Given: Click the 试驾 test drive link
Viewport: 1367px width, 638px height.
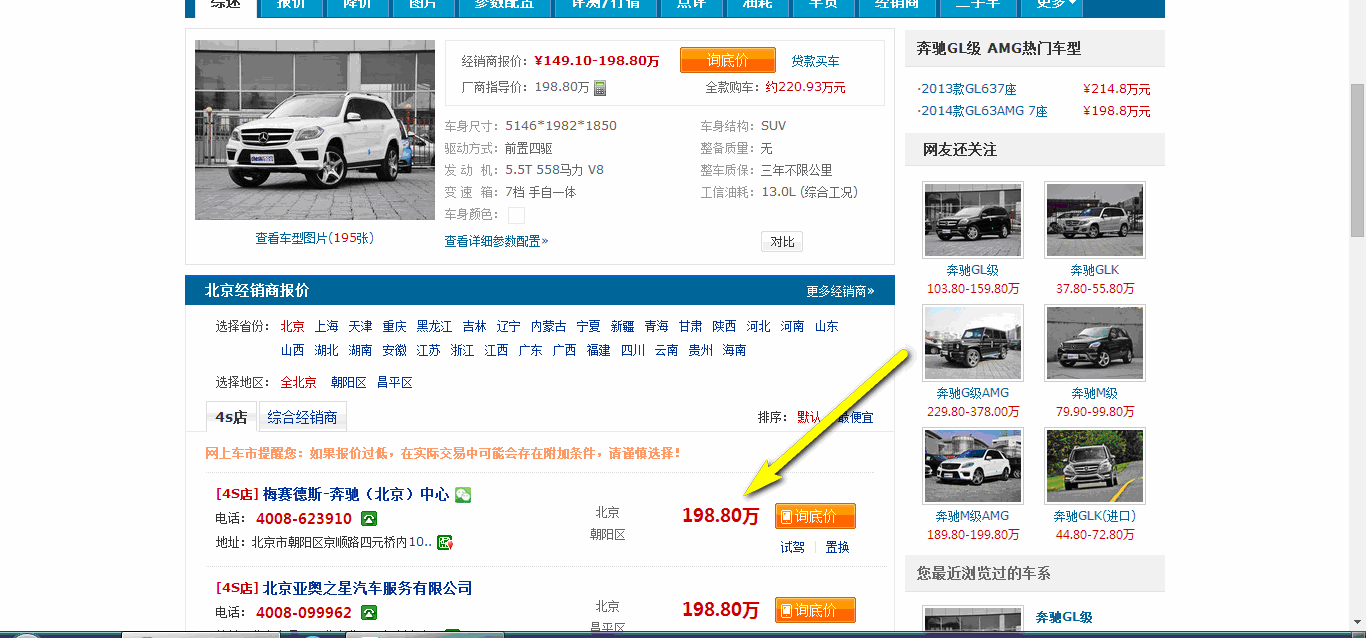Looking at the screenshot, I should [792, 547].
